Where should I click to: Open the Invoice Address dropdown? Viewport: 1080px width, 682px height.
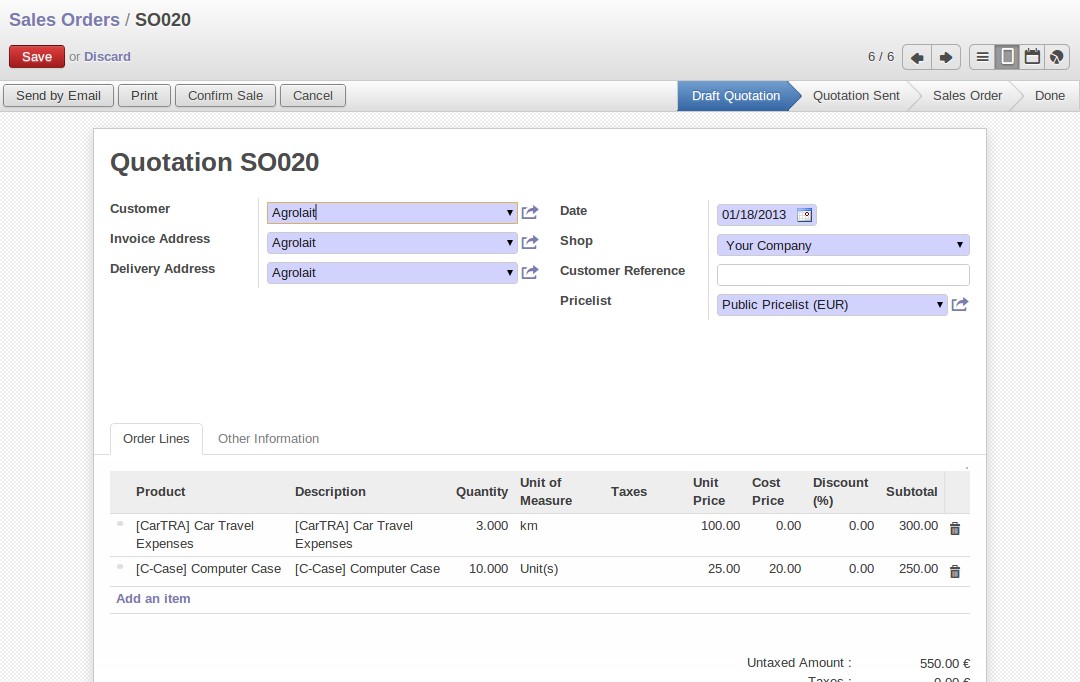point(509,243)
